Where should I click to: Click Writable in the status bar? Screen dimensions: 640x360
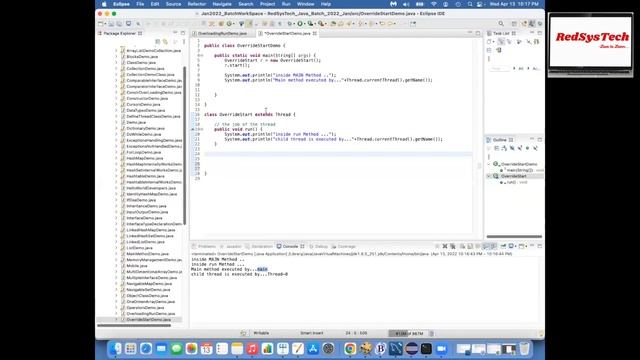point(261,333)
